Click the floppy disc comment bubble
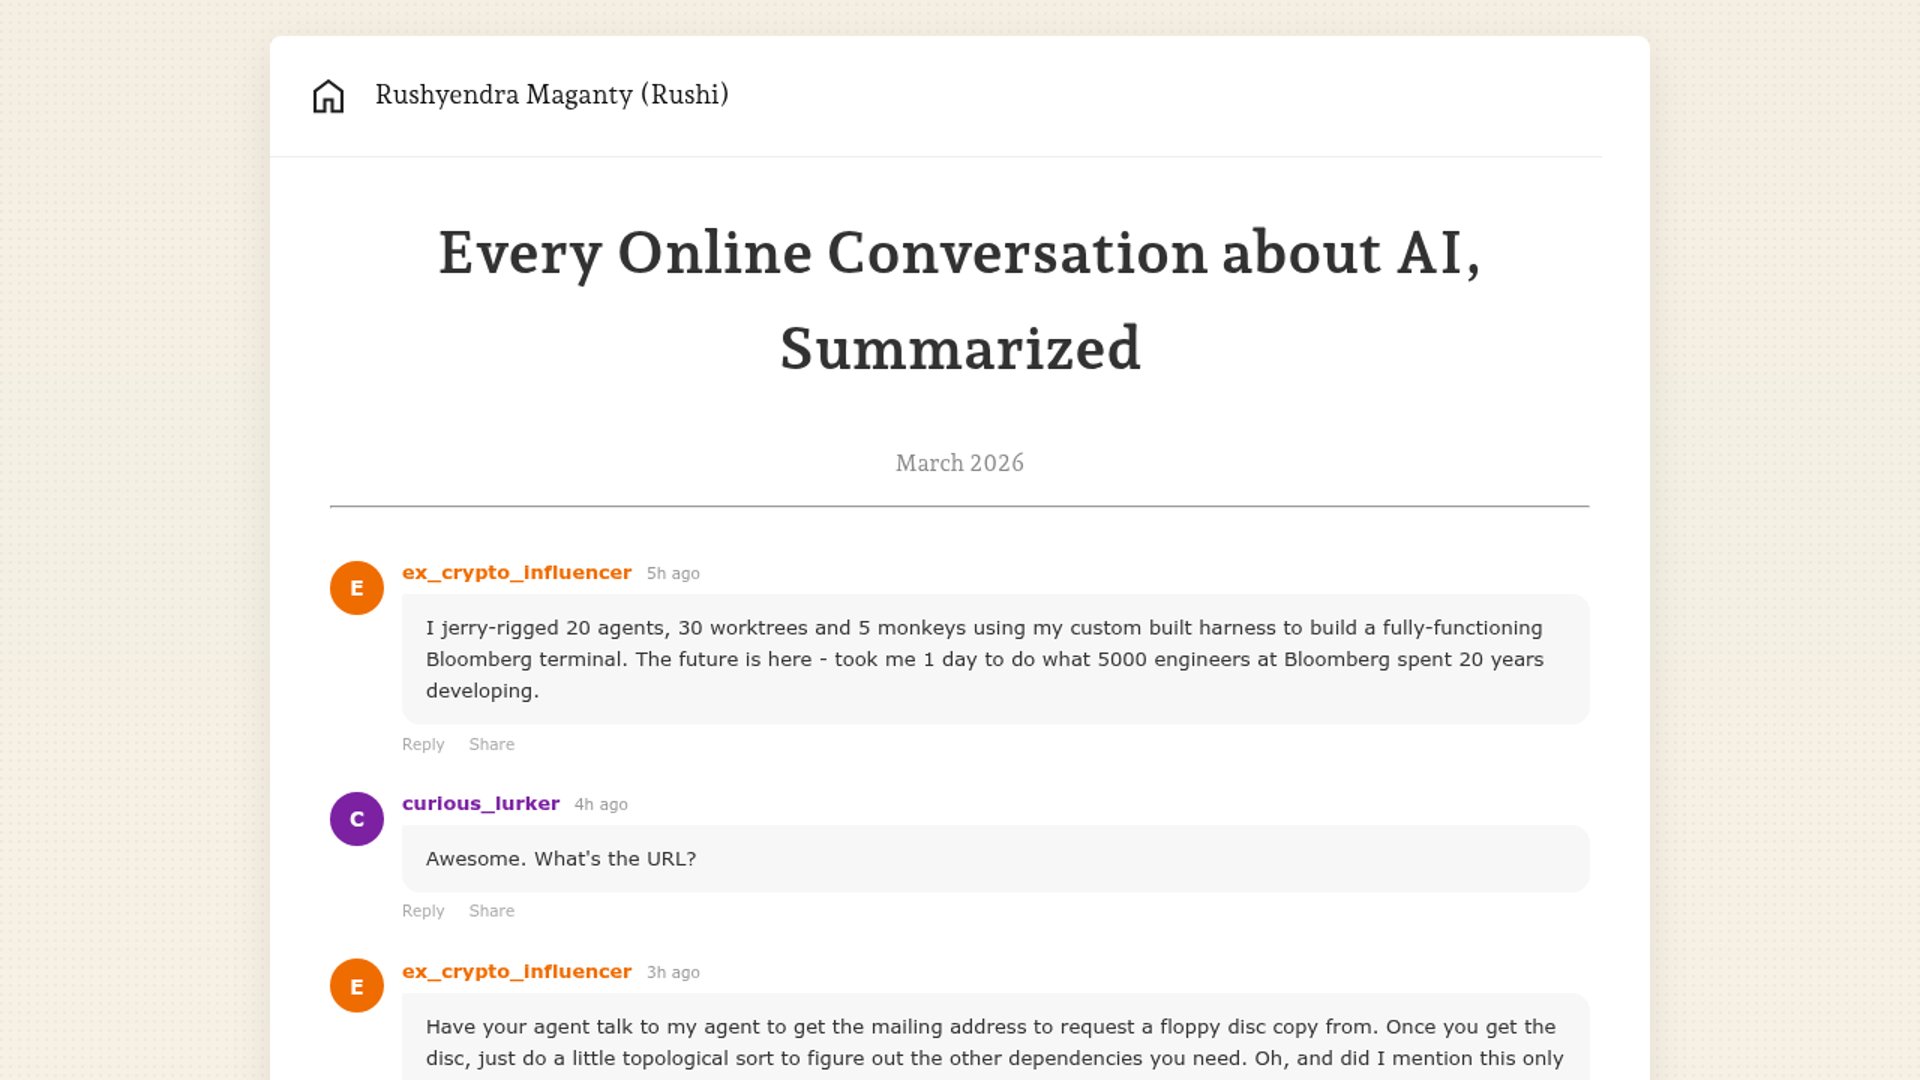The image size is (1920, 1080). pos(995,1042)
